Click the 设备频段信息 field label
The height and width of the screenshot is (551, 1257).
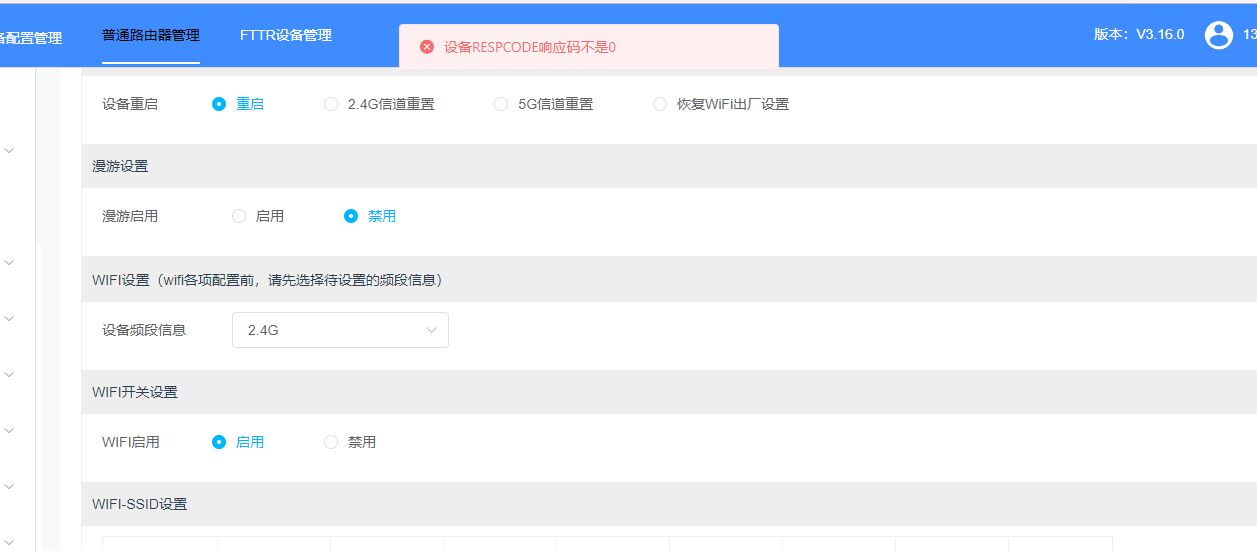pyautogui.click(x=144, y=330)
